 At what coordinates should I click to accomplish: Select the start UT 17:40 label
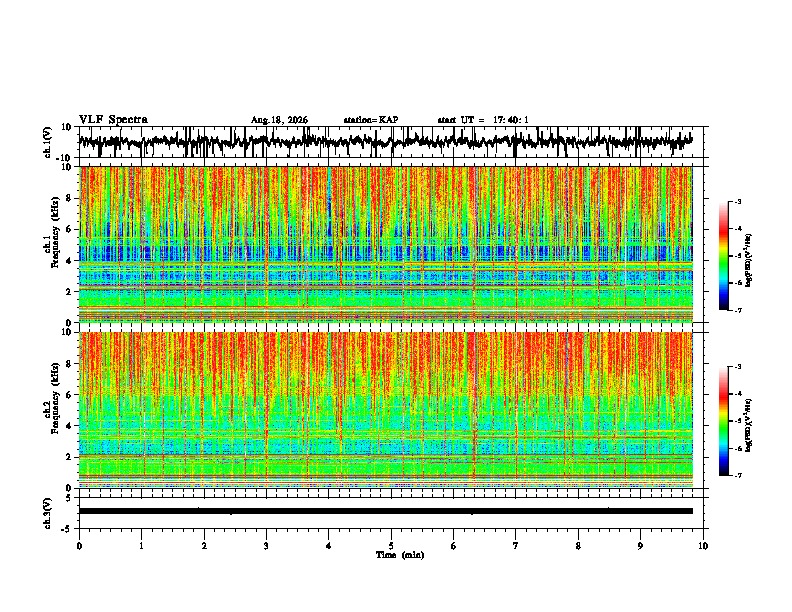tap(483, 120)
